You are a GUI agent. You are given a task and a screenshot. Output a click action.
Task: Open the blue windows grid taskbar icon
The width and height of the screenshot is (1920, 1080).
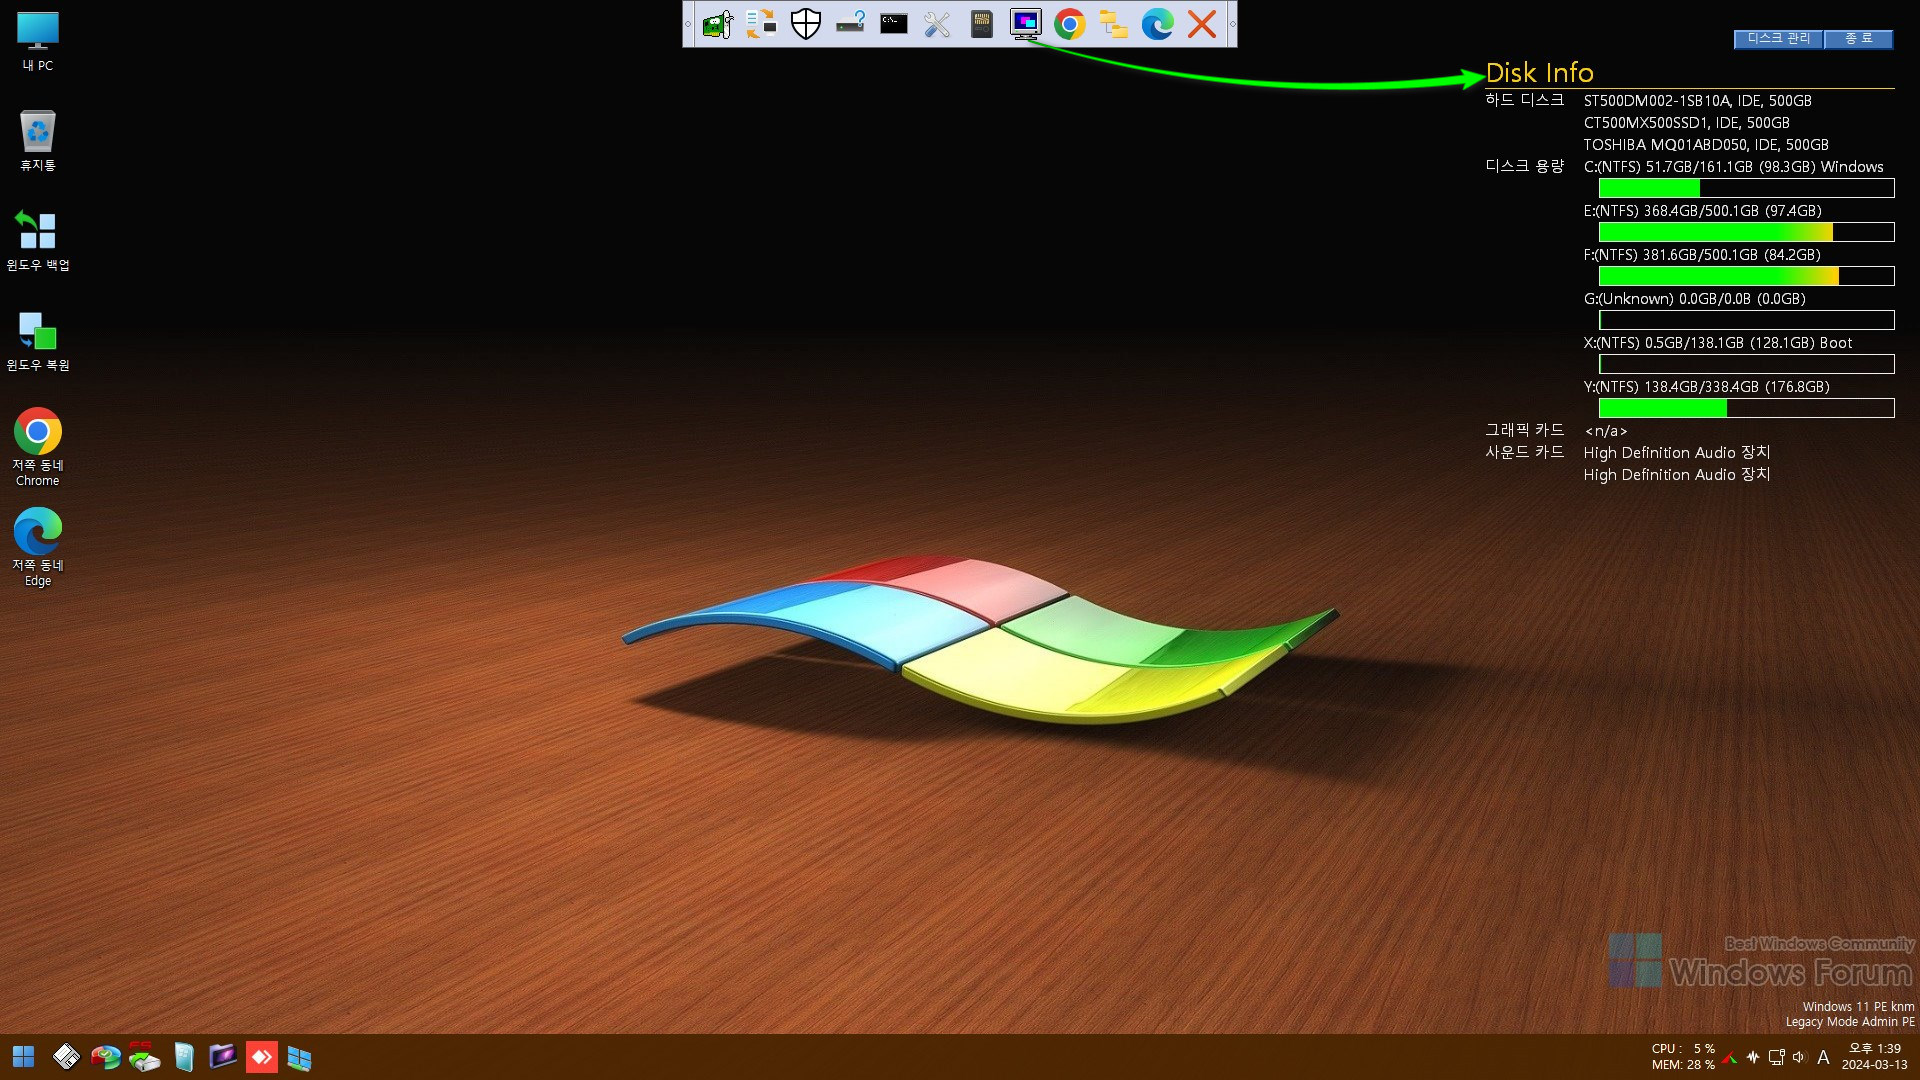pyautogui.click(x=299, y=1057)
